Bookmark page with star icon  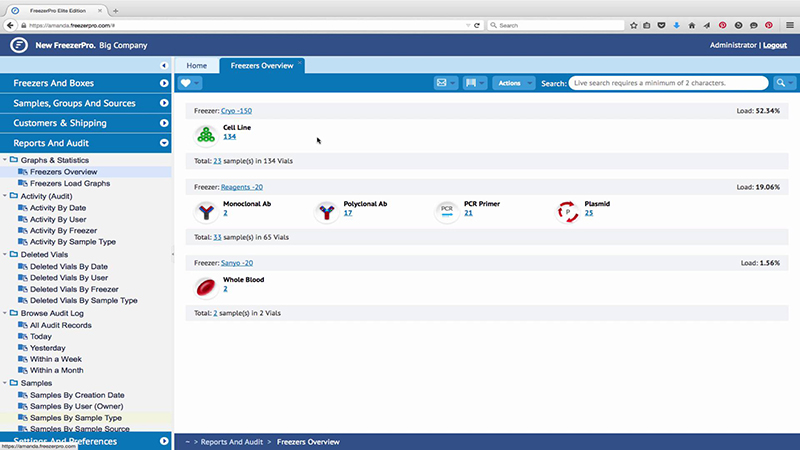point(634,25)
